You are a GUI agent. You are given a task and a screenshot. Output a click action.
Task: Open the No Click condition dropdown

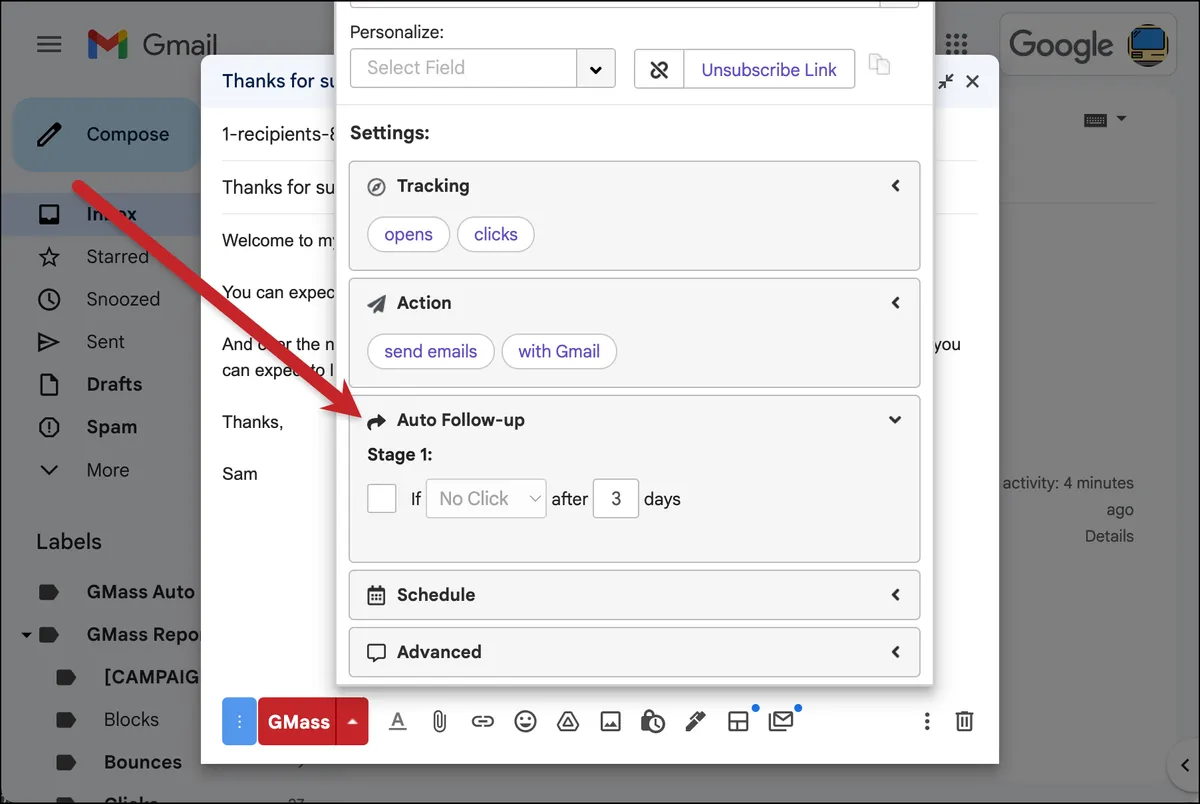486,498
